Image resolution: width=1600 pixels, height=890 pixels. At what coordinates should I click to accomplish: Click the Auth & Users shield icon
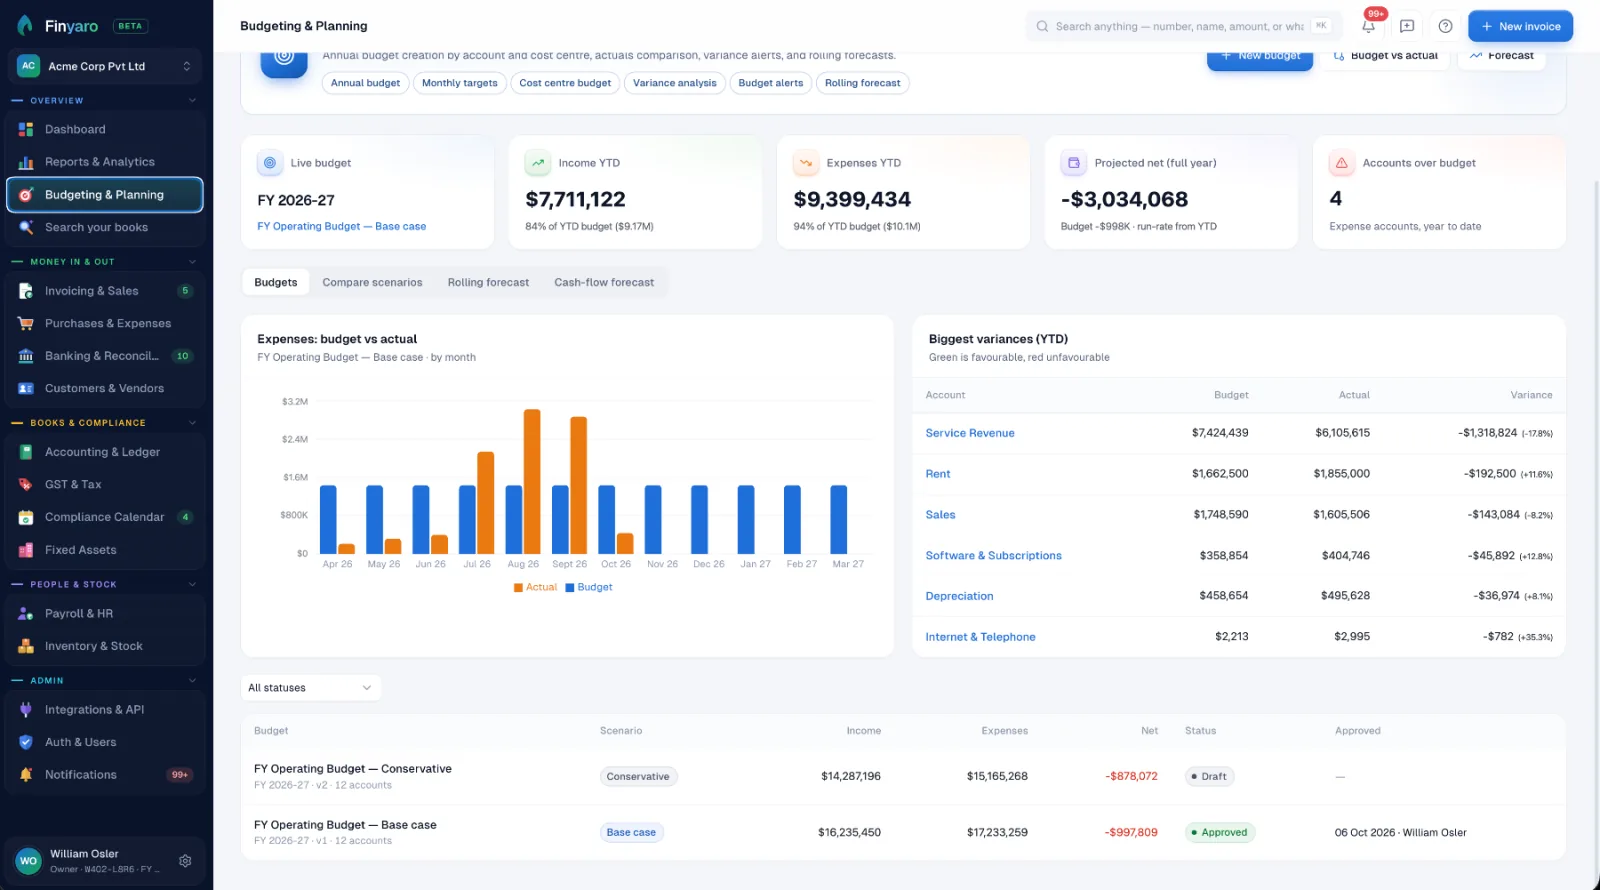[x=26, y=742]
